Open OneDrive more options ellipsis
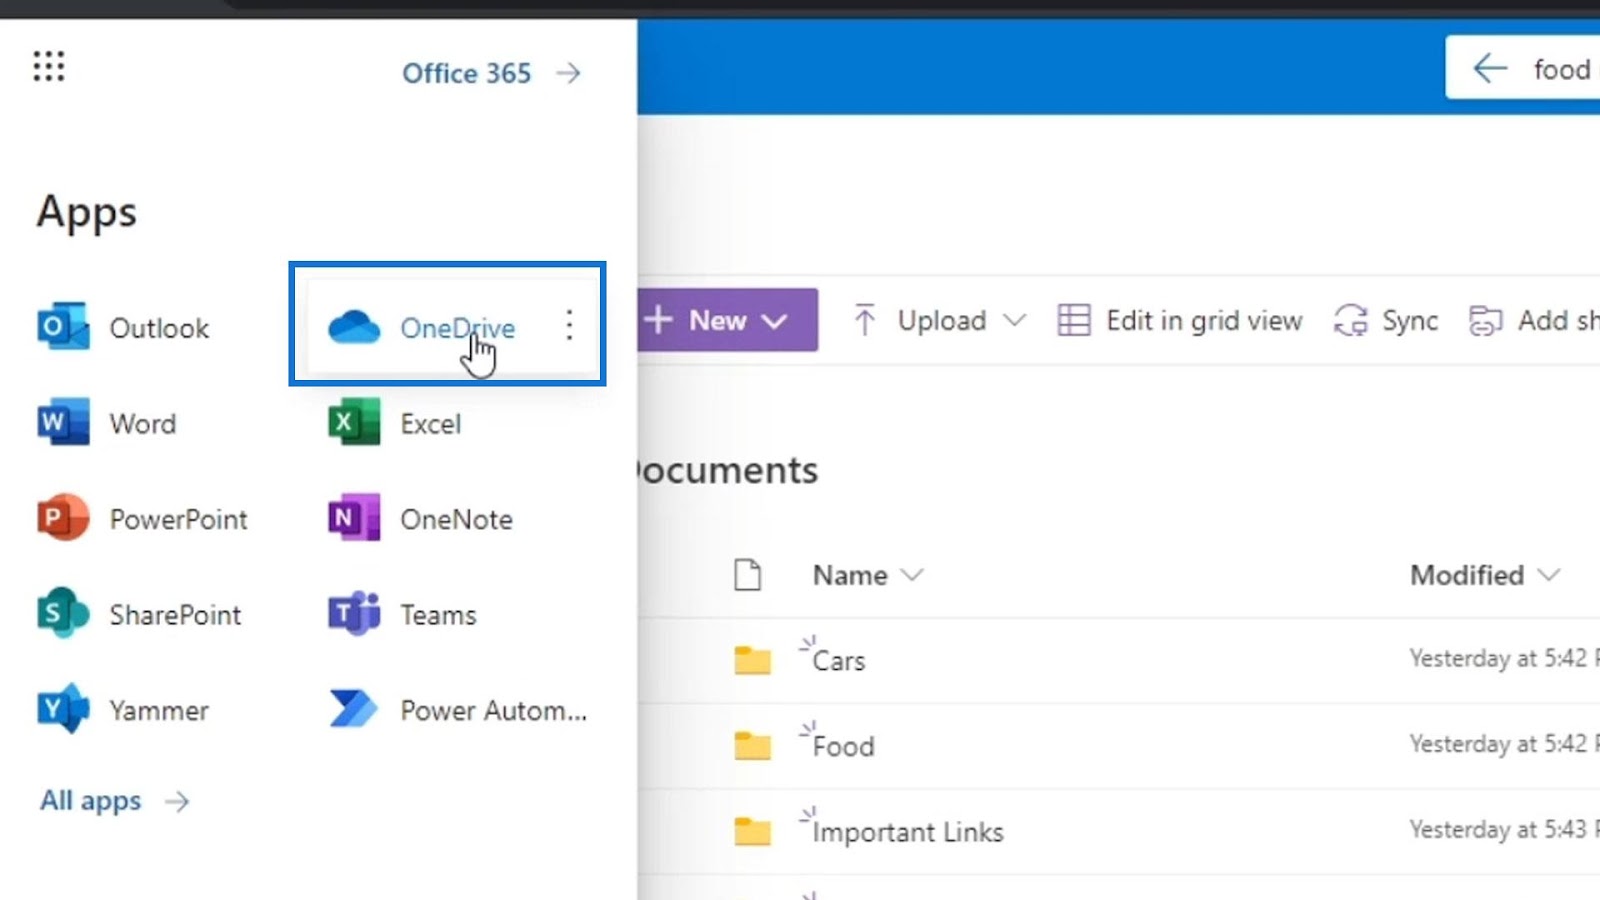The image size is (1600, 900). (x=569, y=325)
